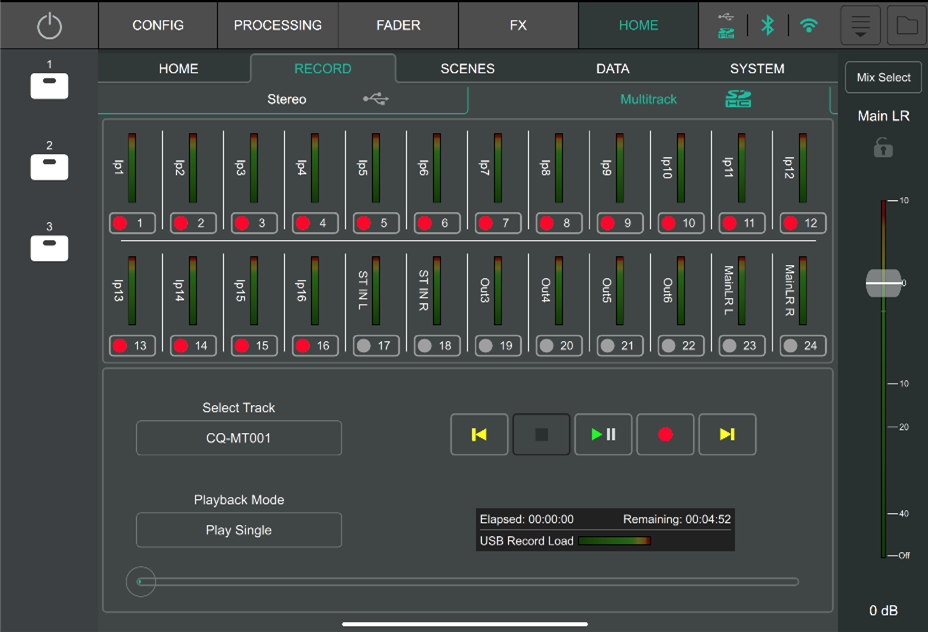Skip to next track

pyautogui.click(x=727, y=434)
